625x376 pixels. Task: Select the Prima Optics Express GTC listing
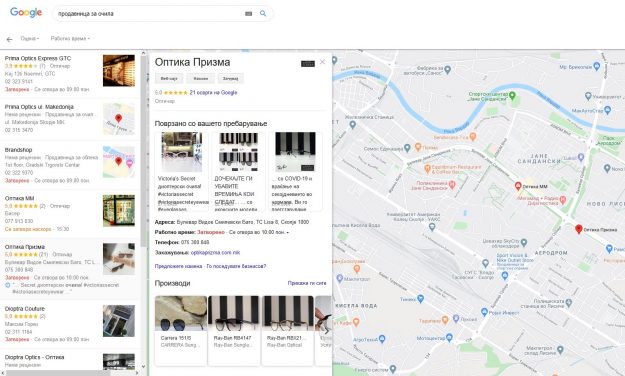70,74
